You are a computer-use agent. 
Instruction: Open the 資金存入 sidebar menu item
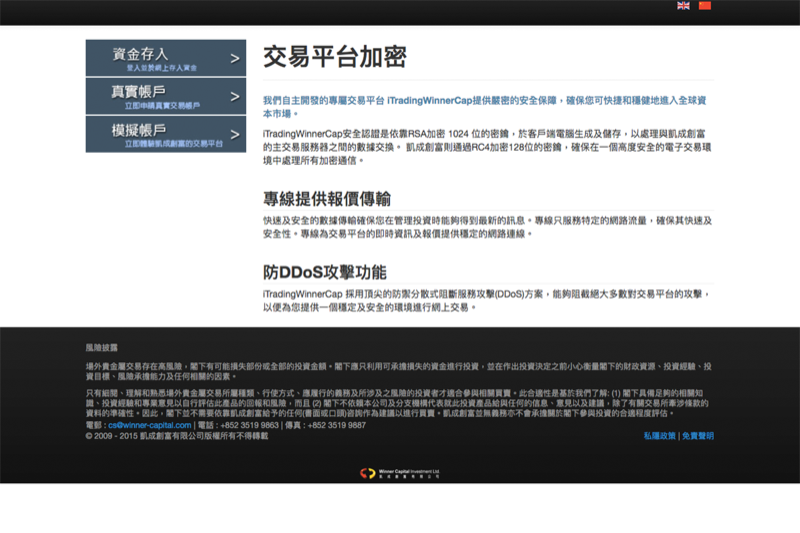[x=166, y=58]
